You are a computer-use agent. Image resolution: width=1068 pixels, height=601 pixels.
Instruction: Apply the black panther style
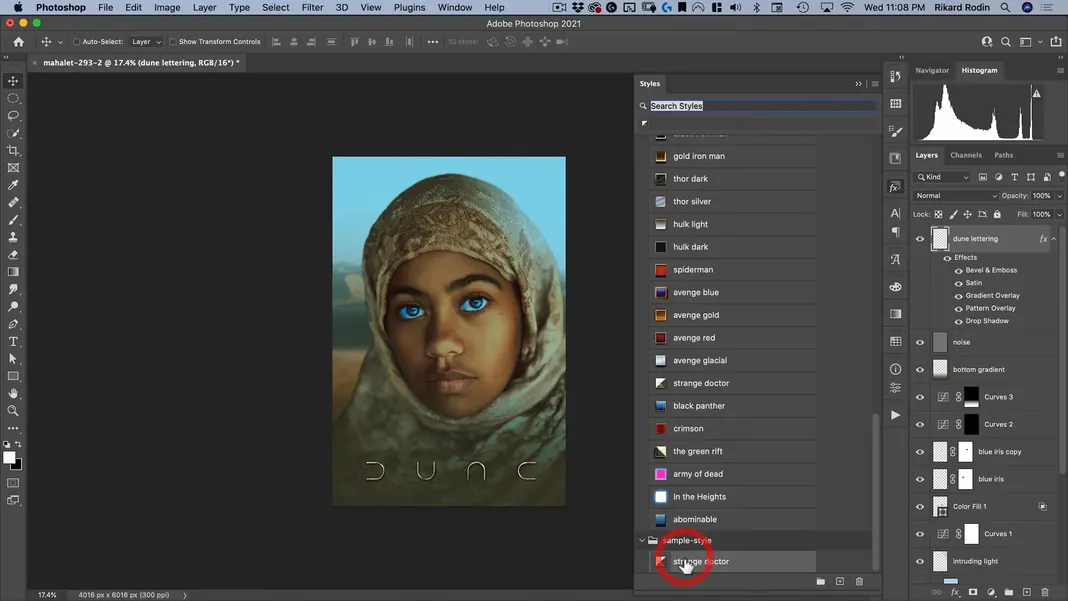click(x=733, y=405)
